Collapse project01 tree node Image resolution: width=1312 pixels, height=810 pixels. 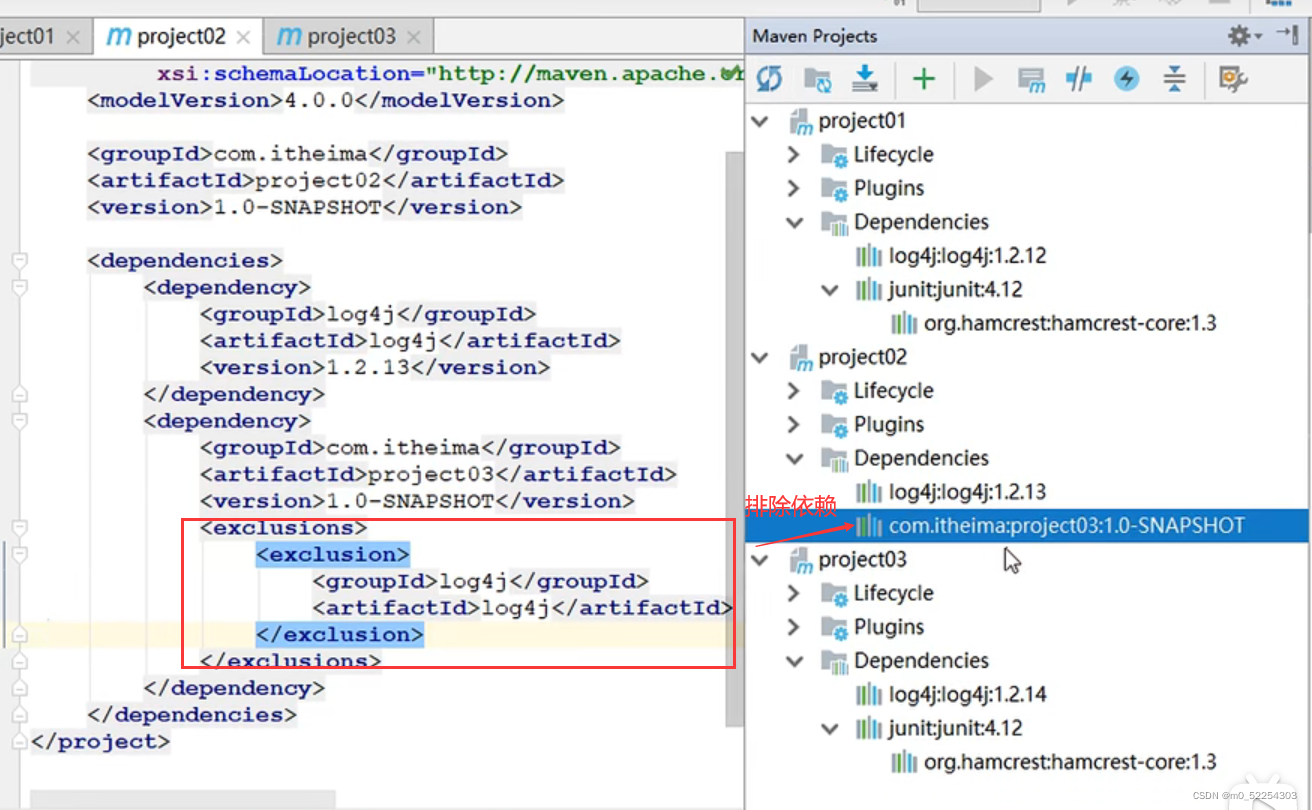pyautogui.click(x=761, y=121)
